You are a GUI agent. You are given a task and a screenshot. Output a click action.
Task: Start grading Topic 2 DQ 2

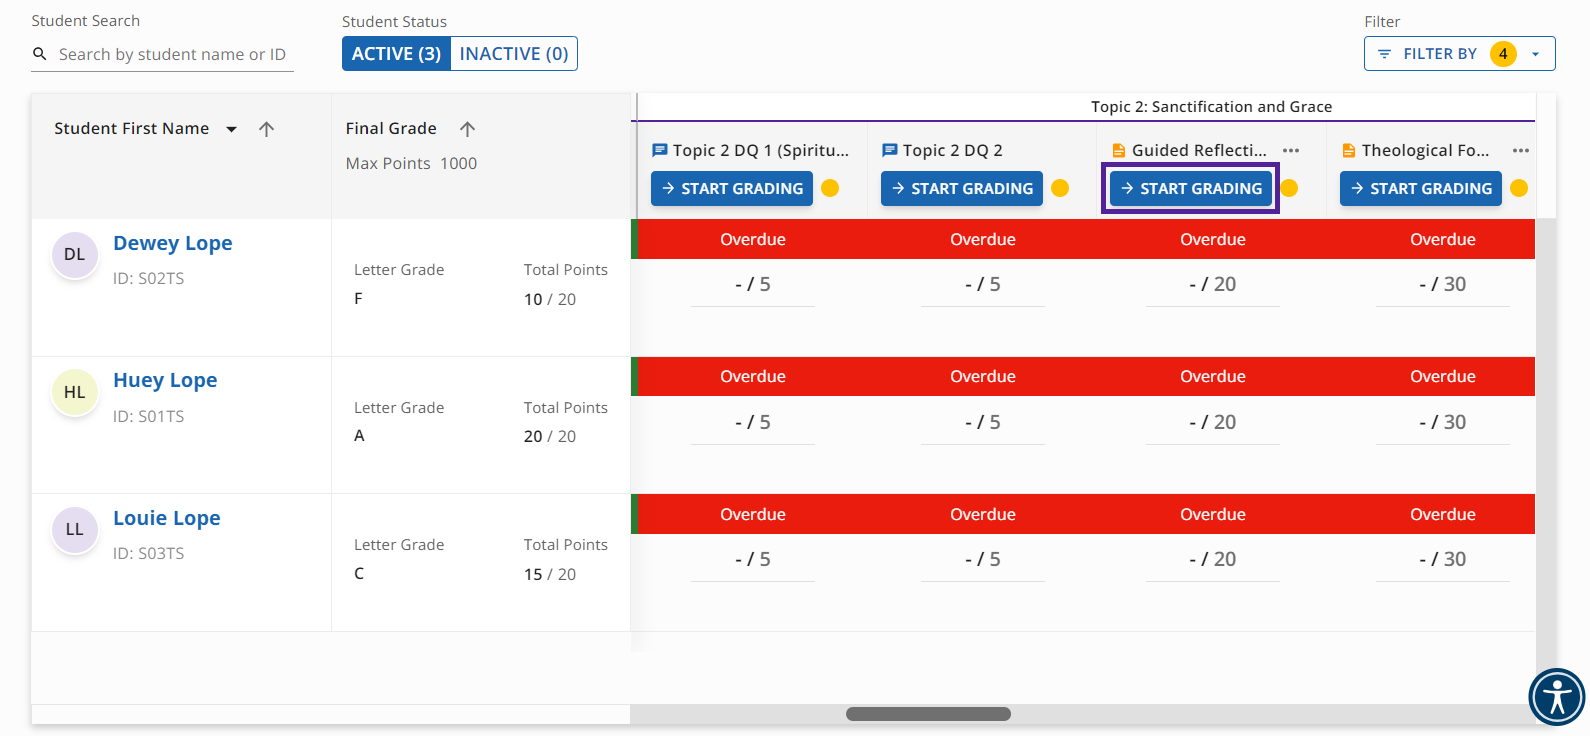(962, 188)
